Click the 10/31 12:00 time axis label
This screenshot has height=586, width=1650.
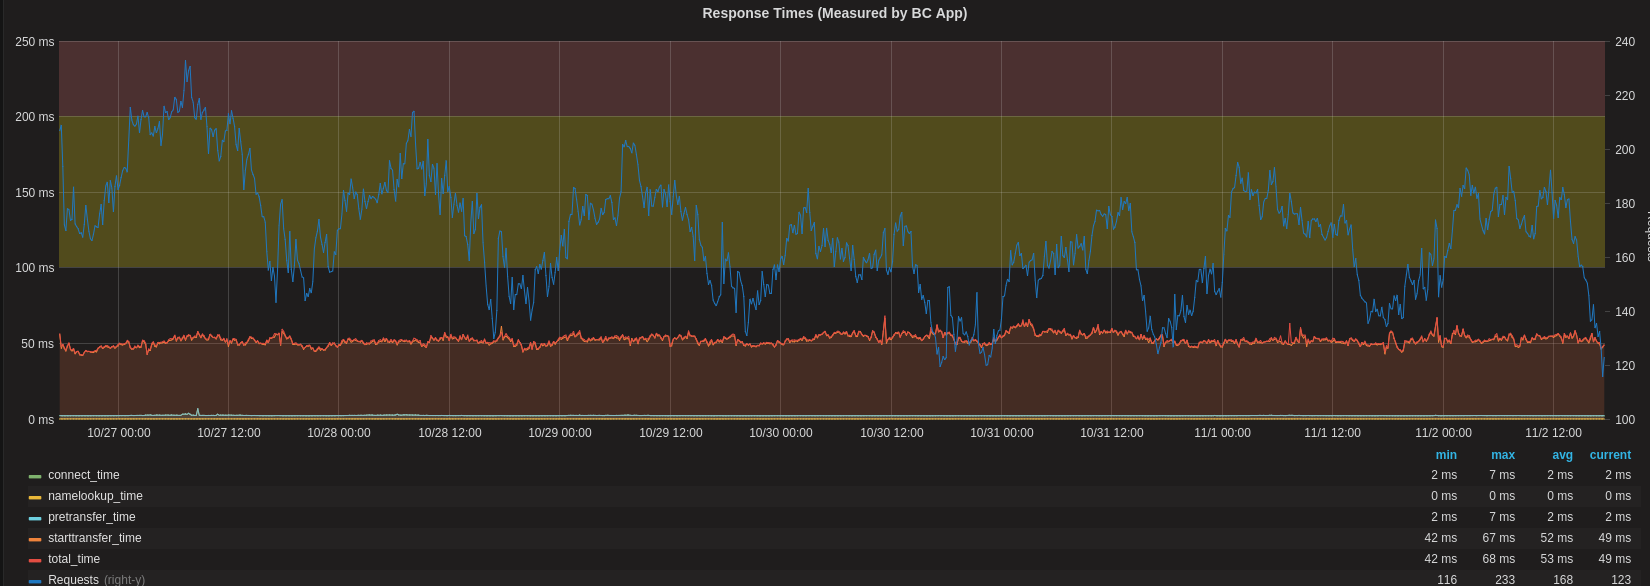(x=1112, y=433)
